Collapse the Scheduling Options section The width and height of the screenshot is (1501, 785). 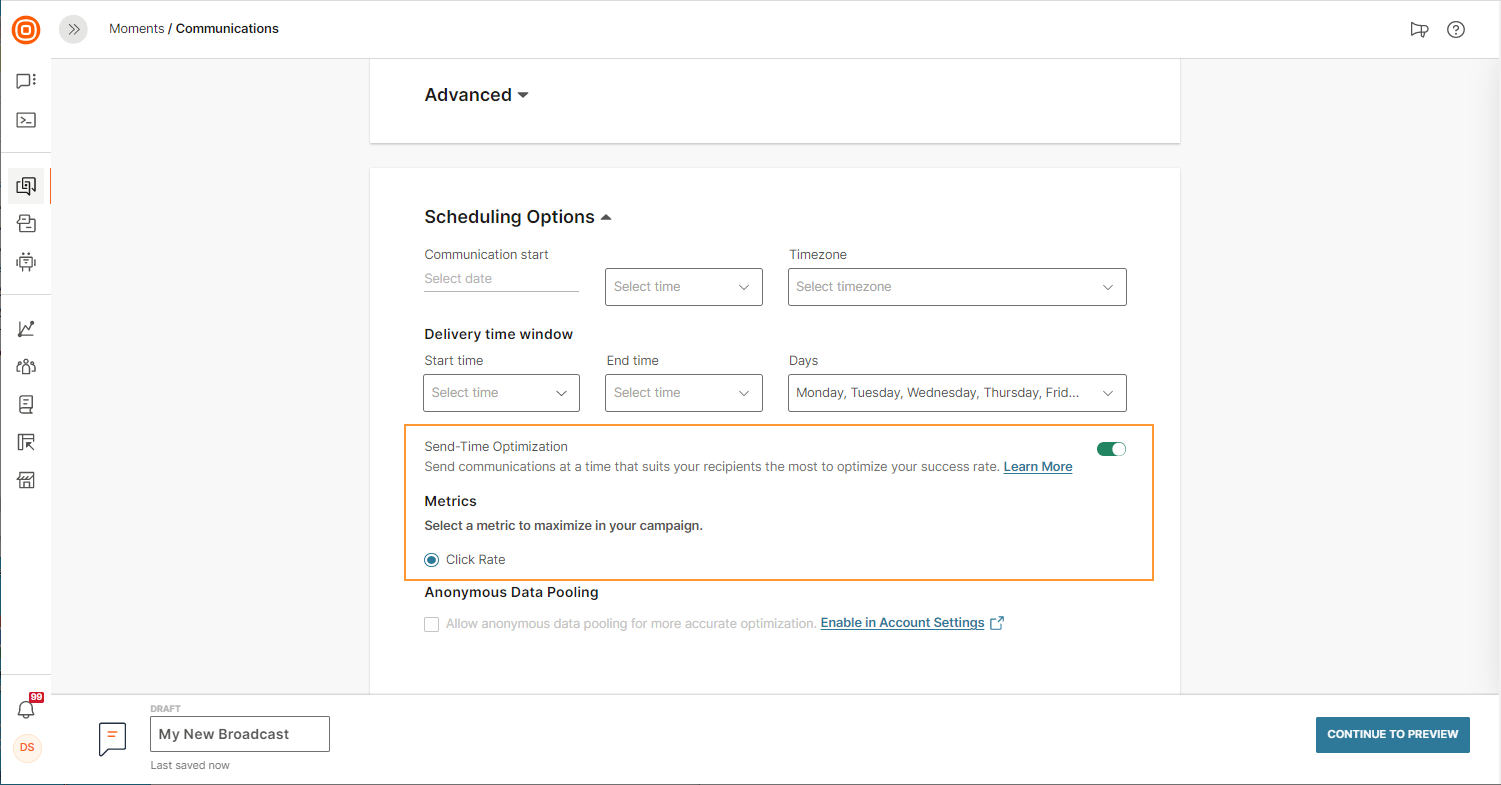pos(517,217)
